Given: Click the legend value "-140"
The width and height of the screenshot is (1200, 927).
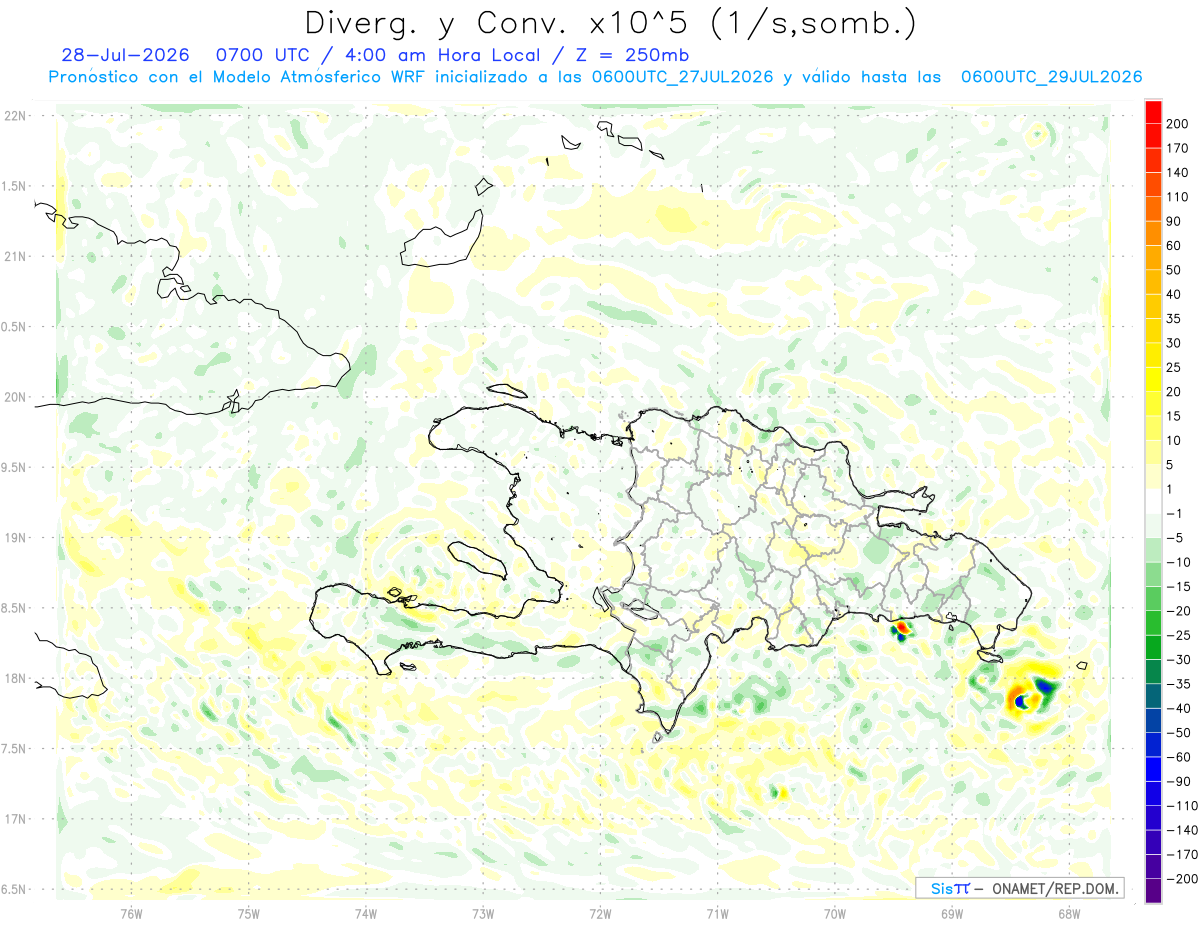Looking at the screenshot, I should (1181, 831).
